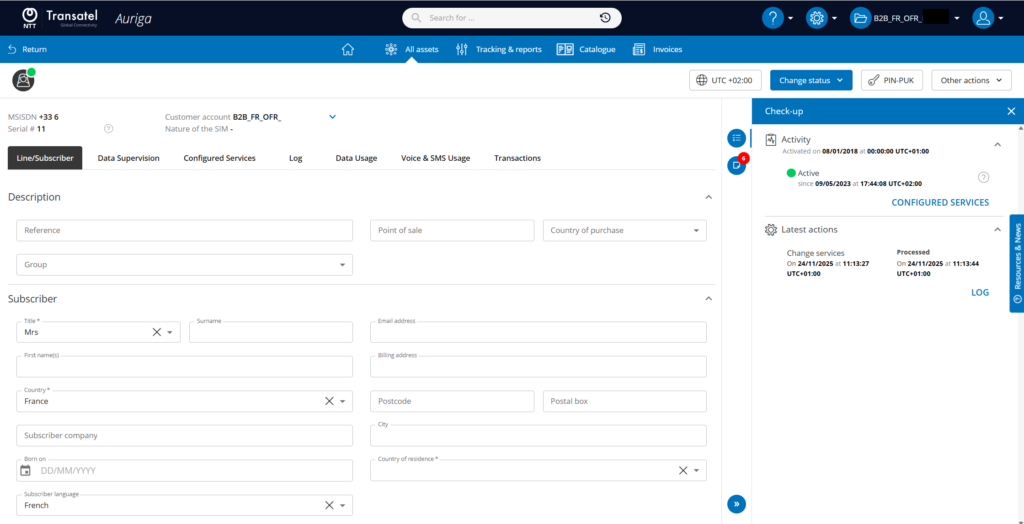This screenshot has height=524, width=1024.
Task: Click the subscriber avatar status icon
Action: point(23,80)
